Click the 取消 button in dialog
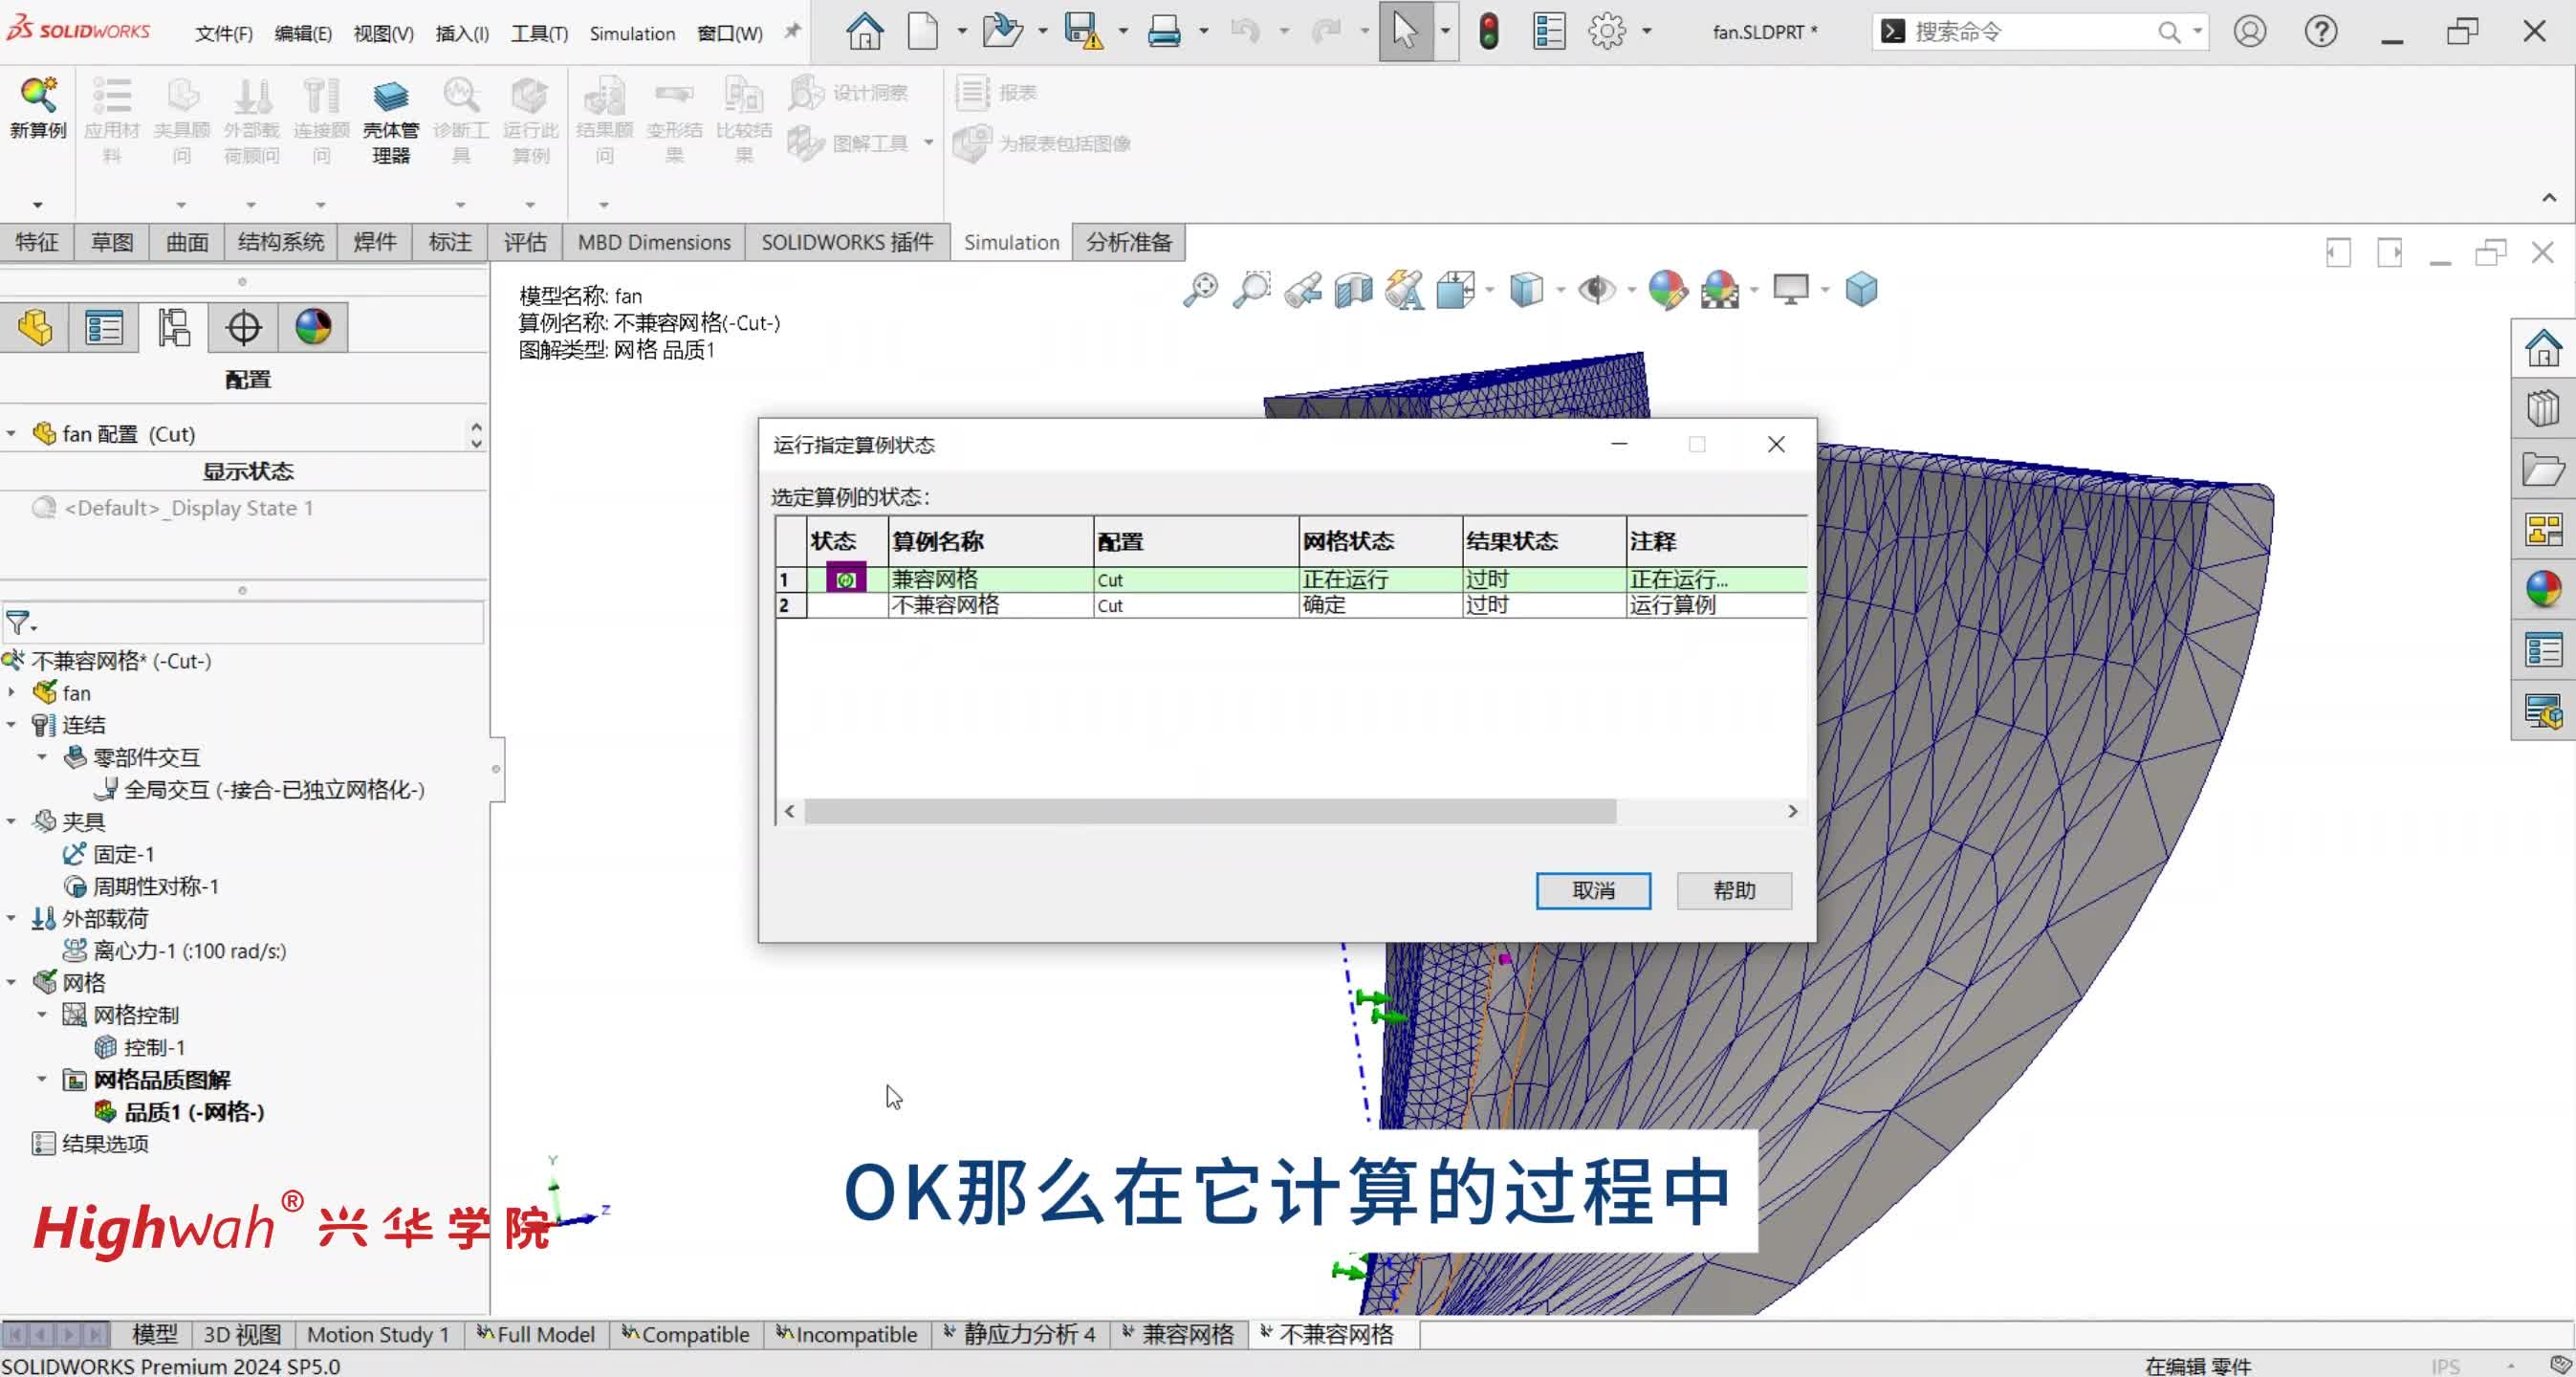Screen dimensions: 2576x1377 pyautogui.click(x=1592, y=891)
